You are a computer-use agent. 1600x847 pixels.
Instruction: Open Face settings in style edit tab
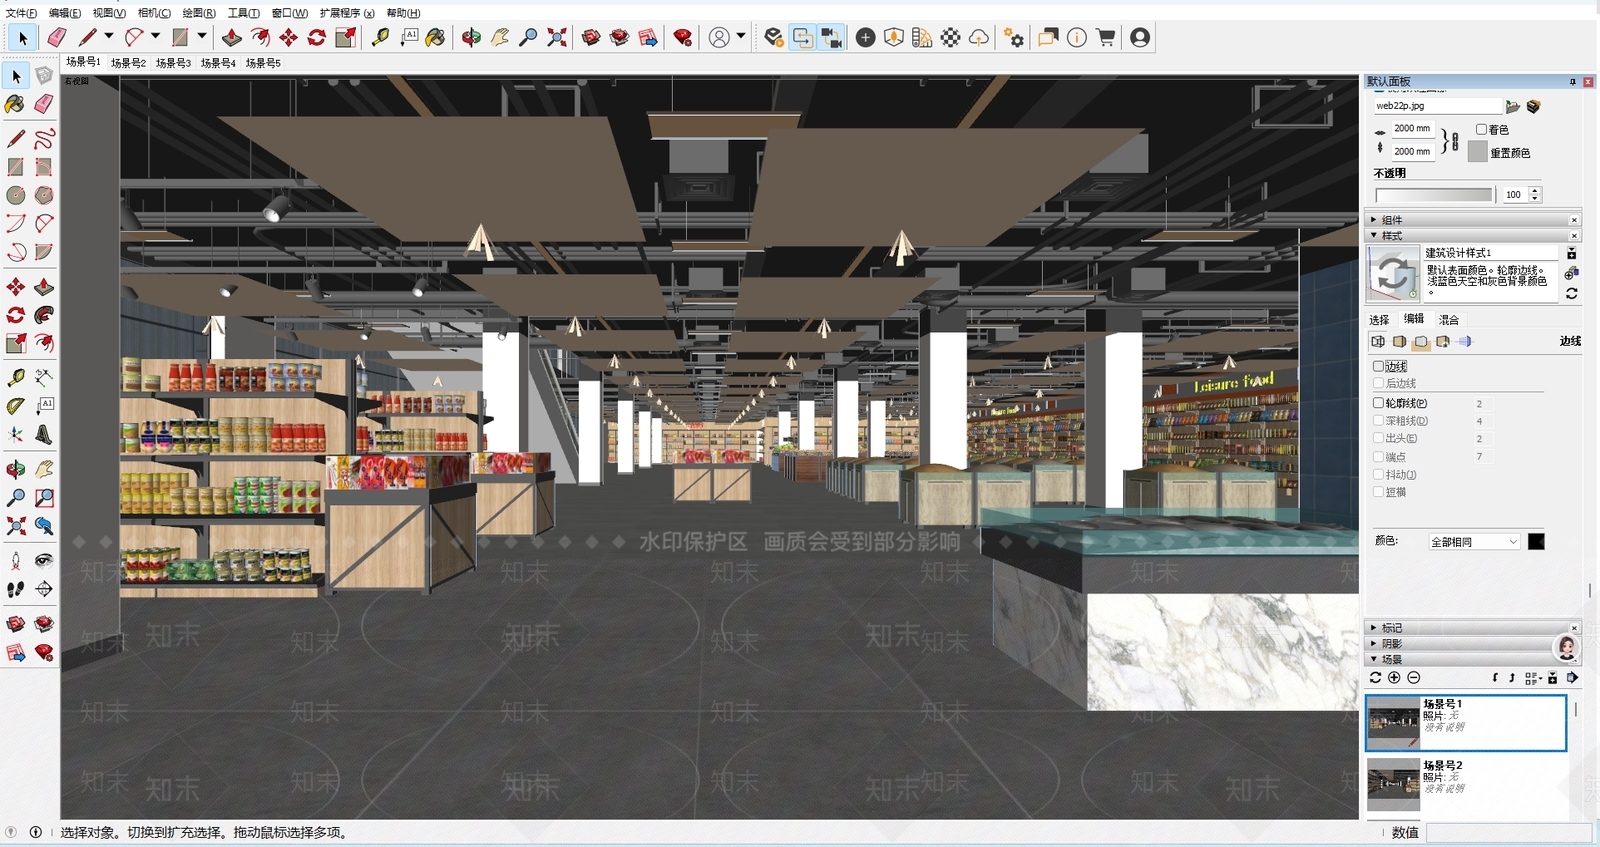point(1399,342)
